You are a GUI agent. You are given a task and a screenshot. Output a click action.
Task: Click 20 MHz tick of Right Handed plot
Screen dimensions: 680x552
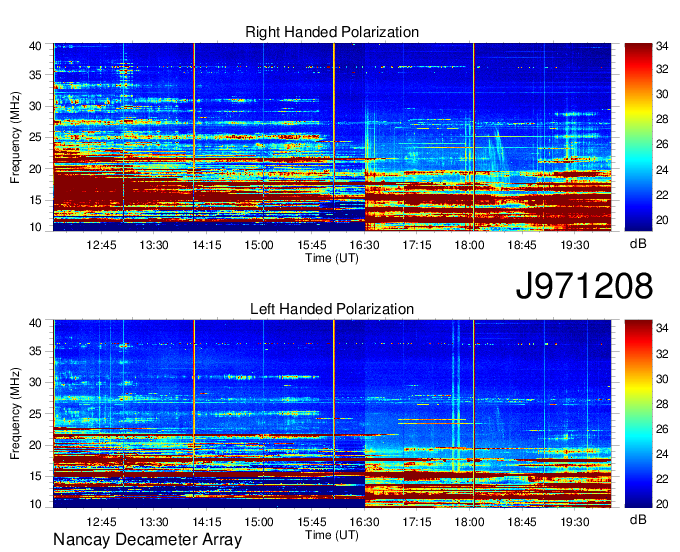coord(35,169)
